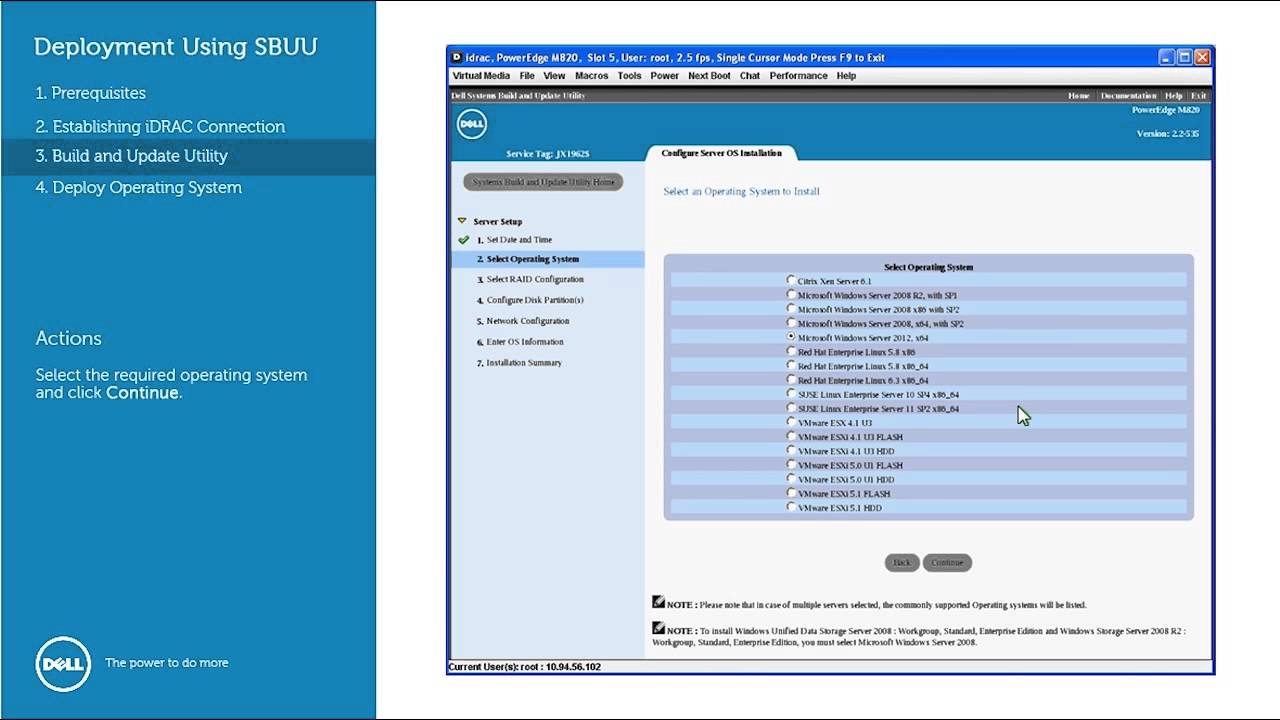Click the Service Tag: JX19625 text

click(x=547, y=154)
